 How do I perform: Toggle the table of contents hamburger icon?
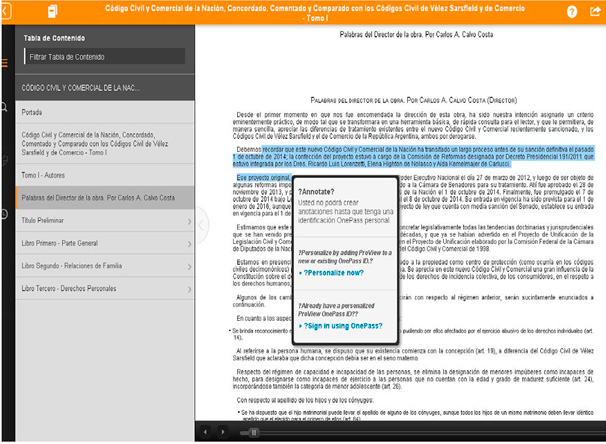5,62
